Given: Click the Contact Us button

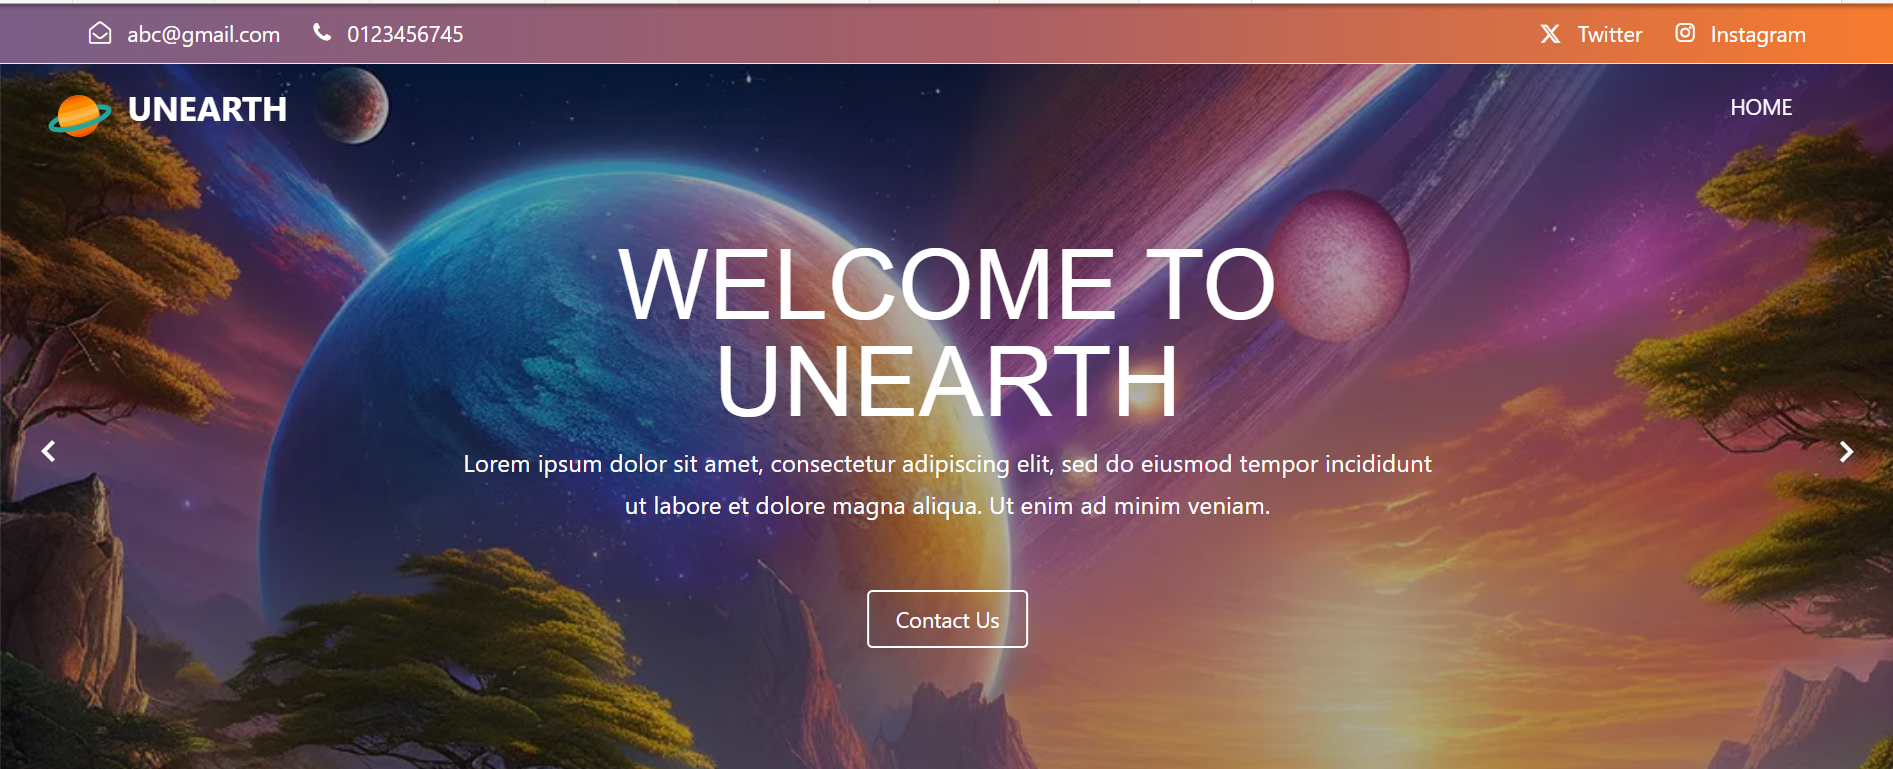Looking at the screenshot, I should (947, 619).
